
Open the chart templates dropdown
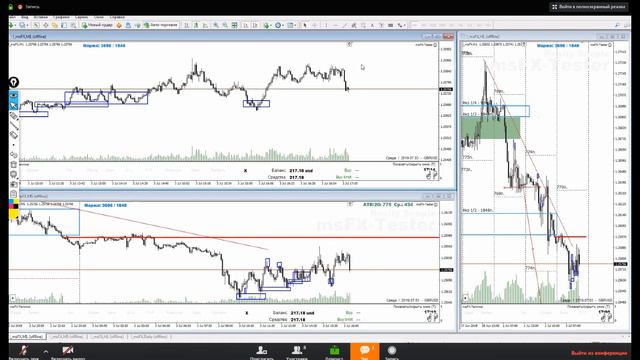[x=291, y=25]
